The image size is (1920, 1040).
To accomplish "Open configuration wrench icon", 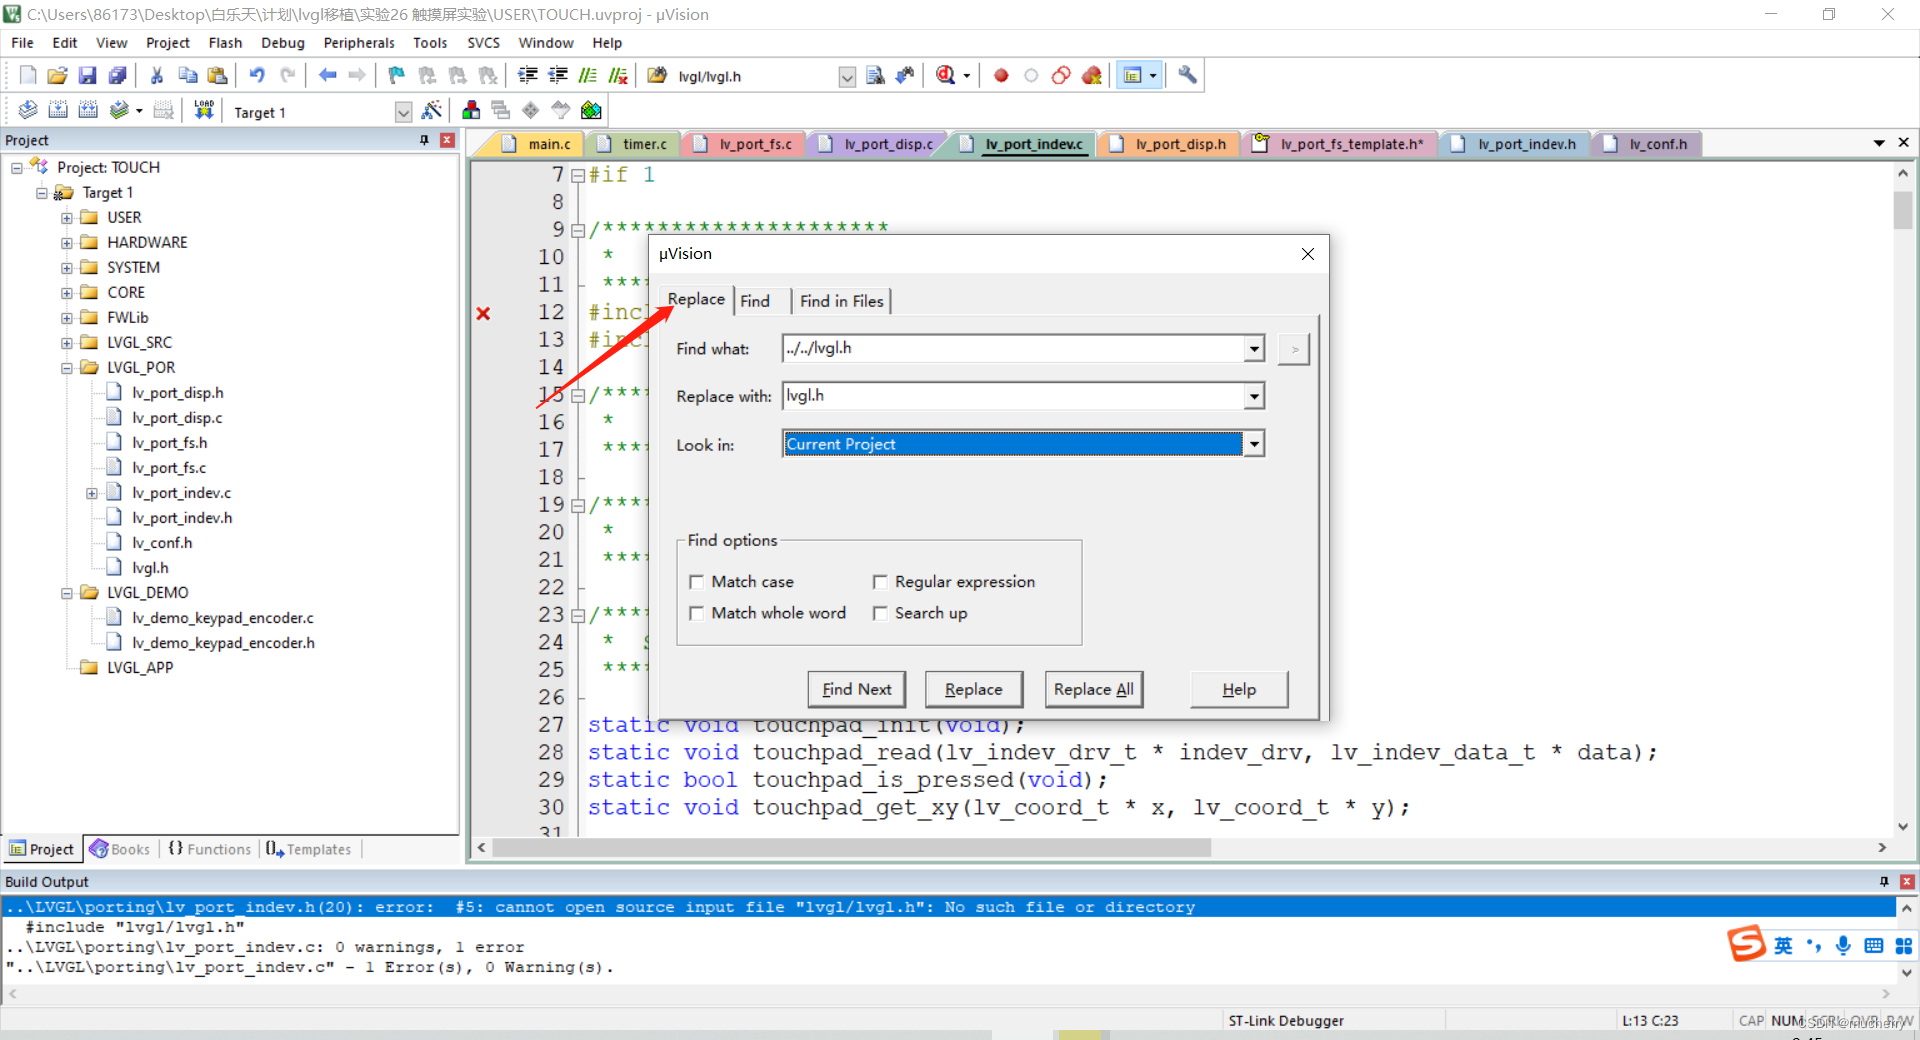I will 1187,76.
